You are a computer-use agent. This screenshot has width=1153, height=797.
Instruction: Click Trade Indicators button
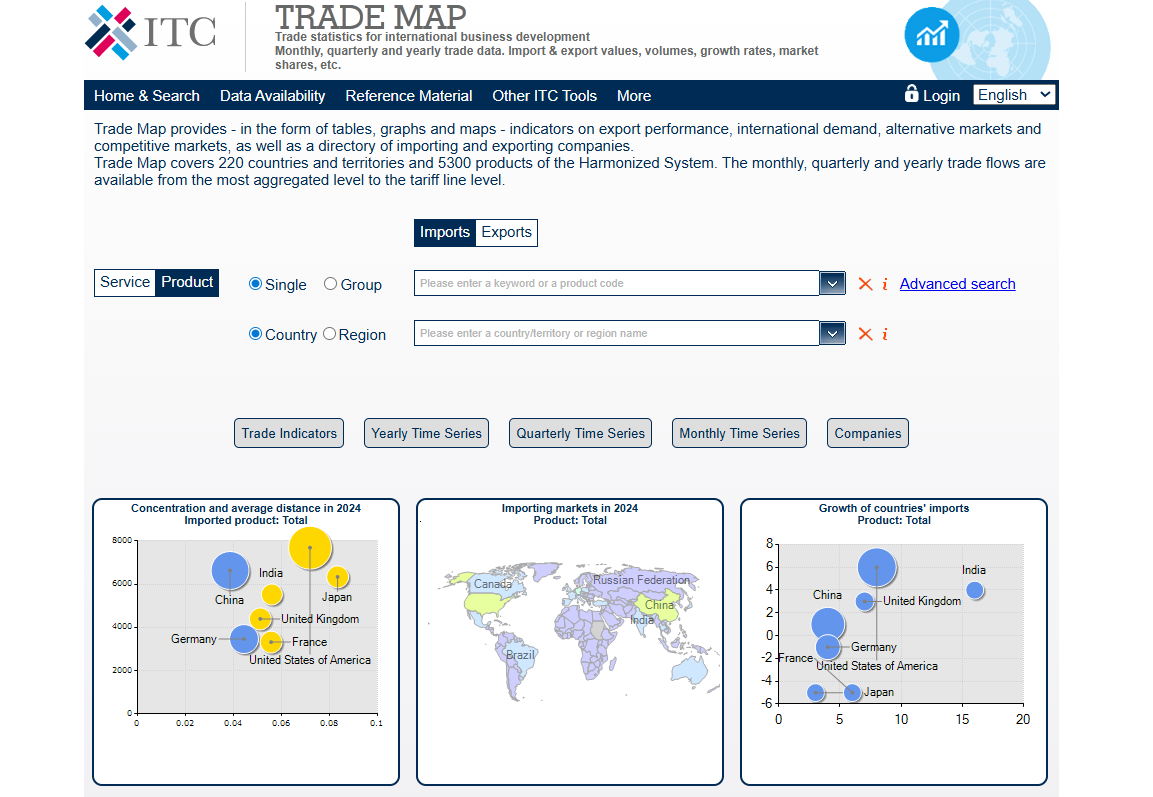(289, 433)
